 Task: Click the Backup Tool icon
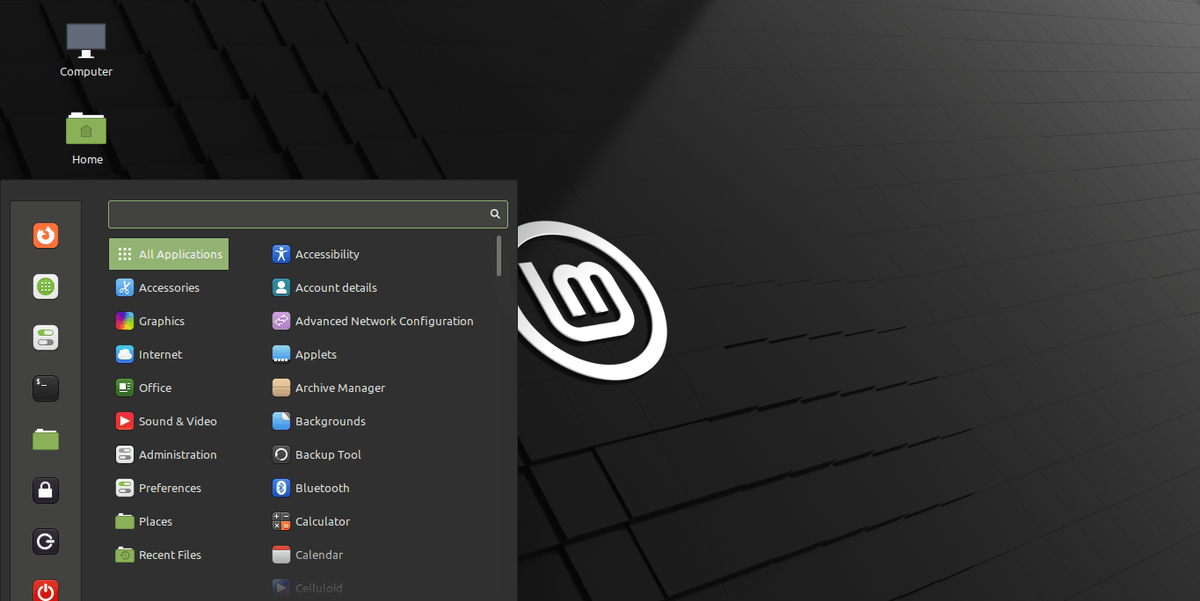(x=281, y=454)
